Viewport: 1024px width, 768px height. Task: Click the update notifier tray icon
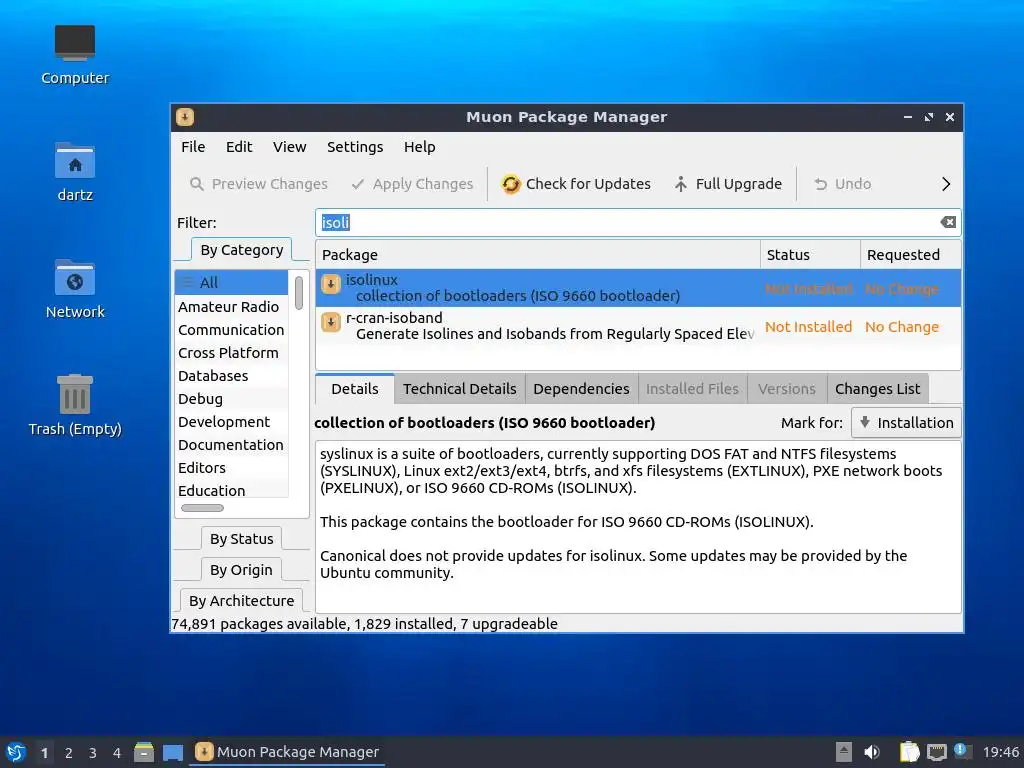(x=962, y=751)
